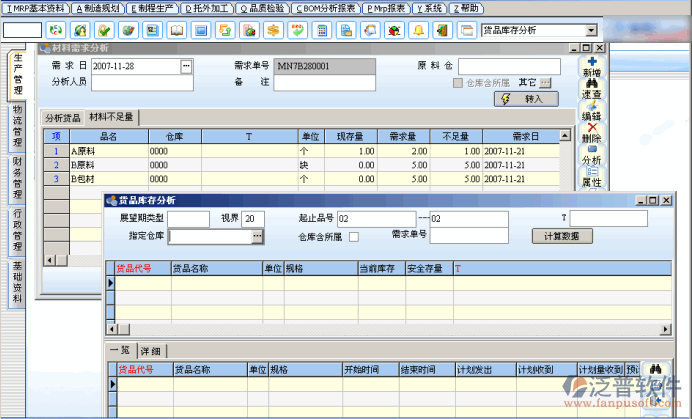Image resolution: width=692 pixels, height=419 pixels.
Task: Switch to the 材料不足量 tab
Action: point(112,117)
